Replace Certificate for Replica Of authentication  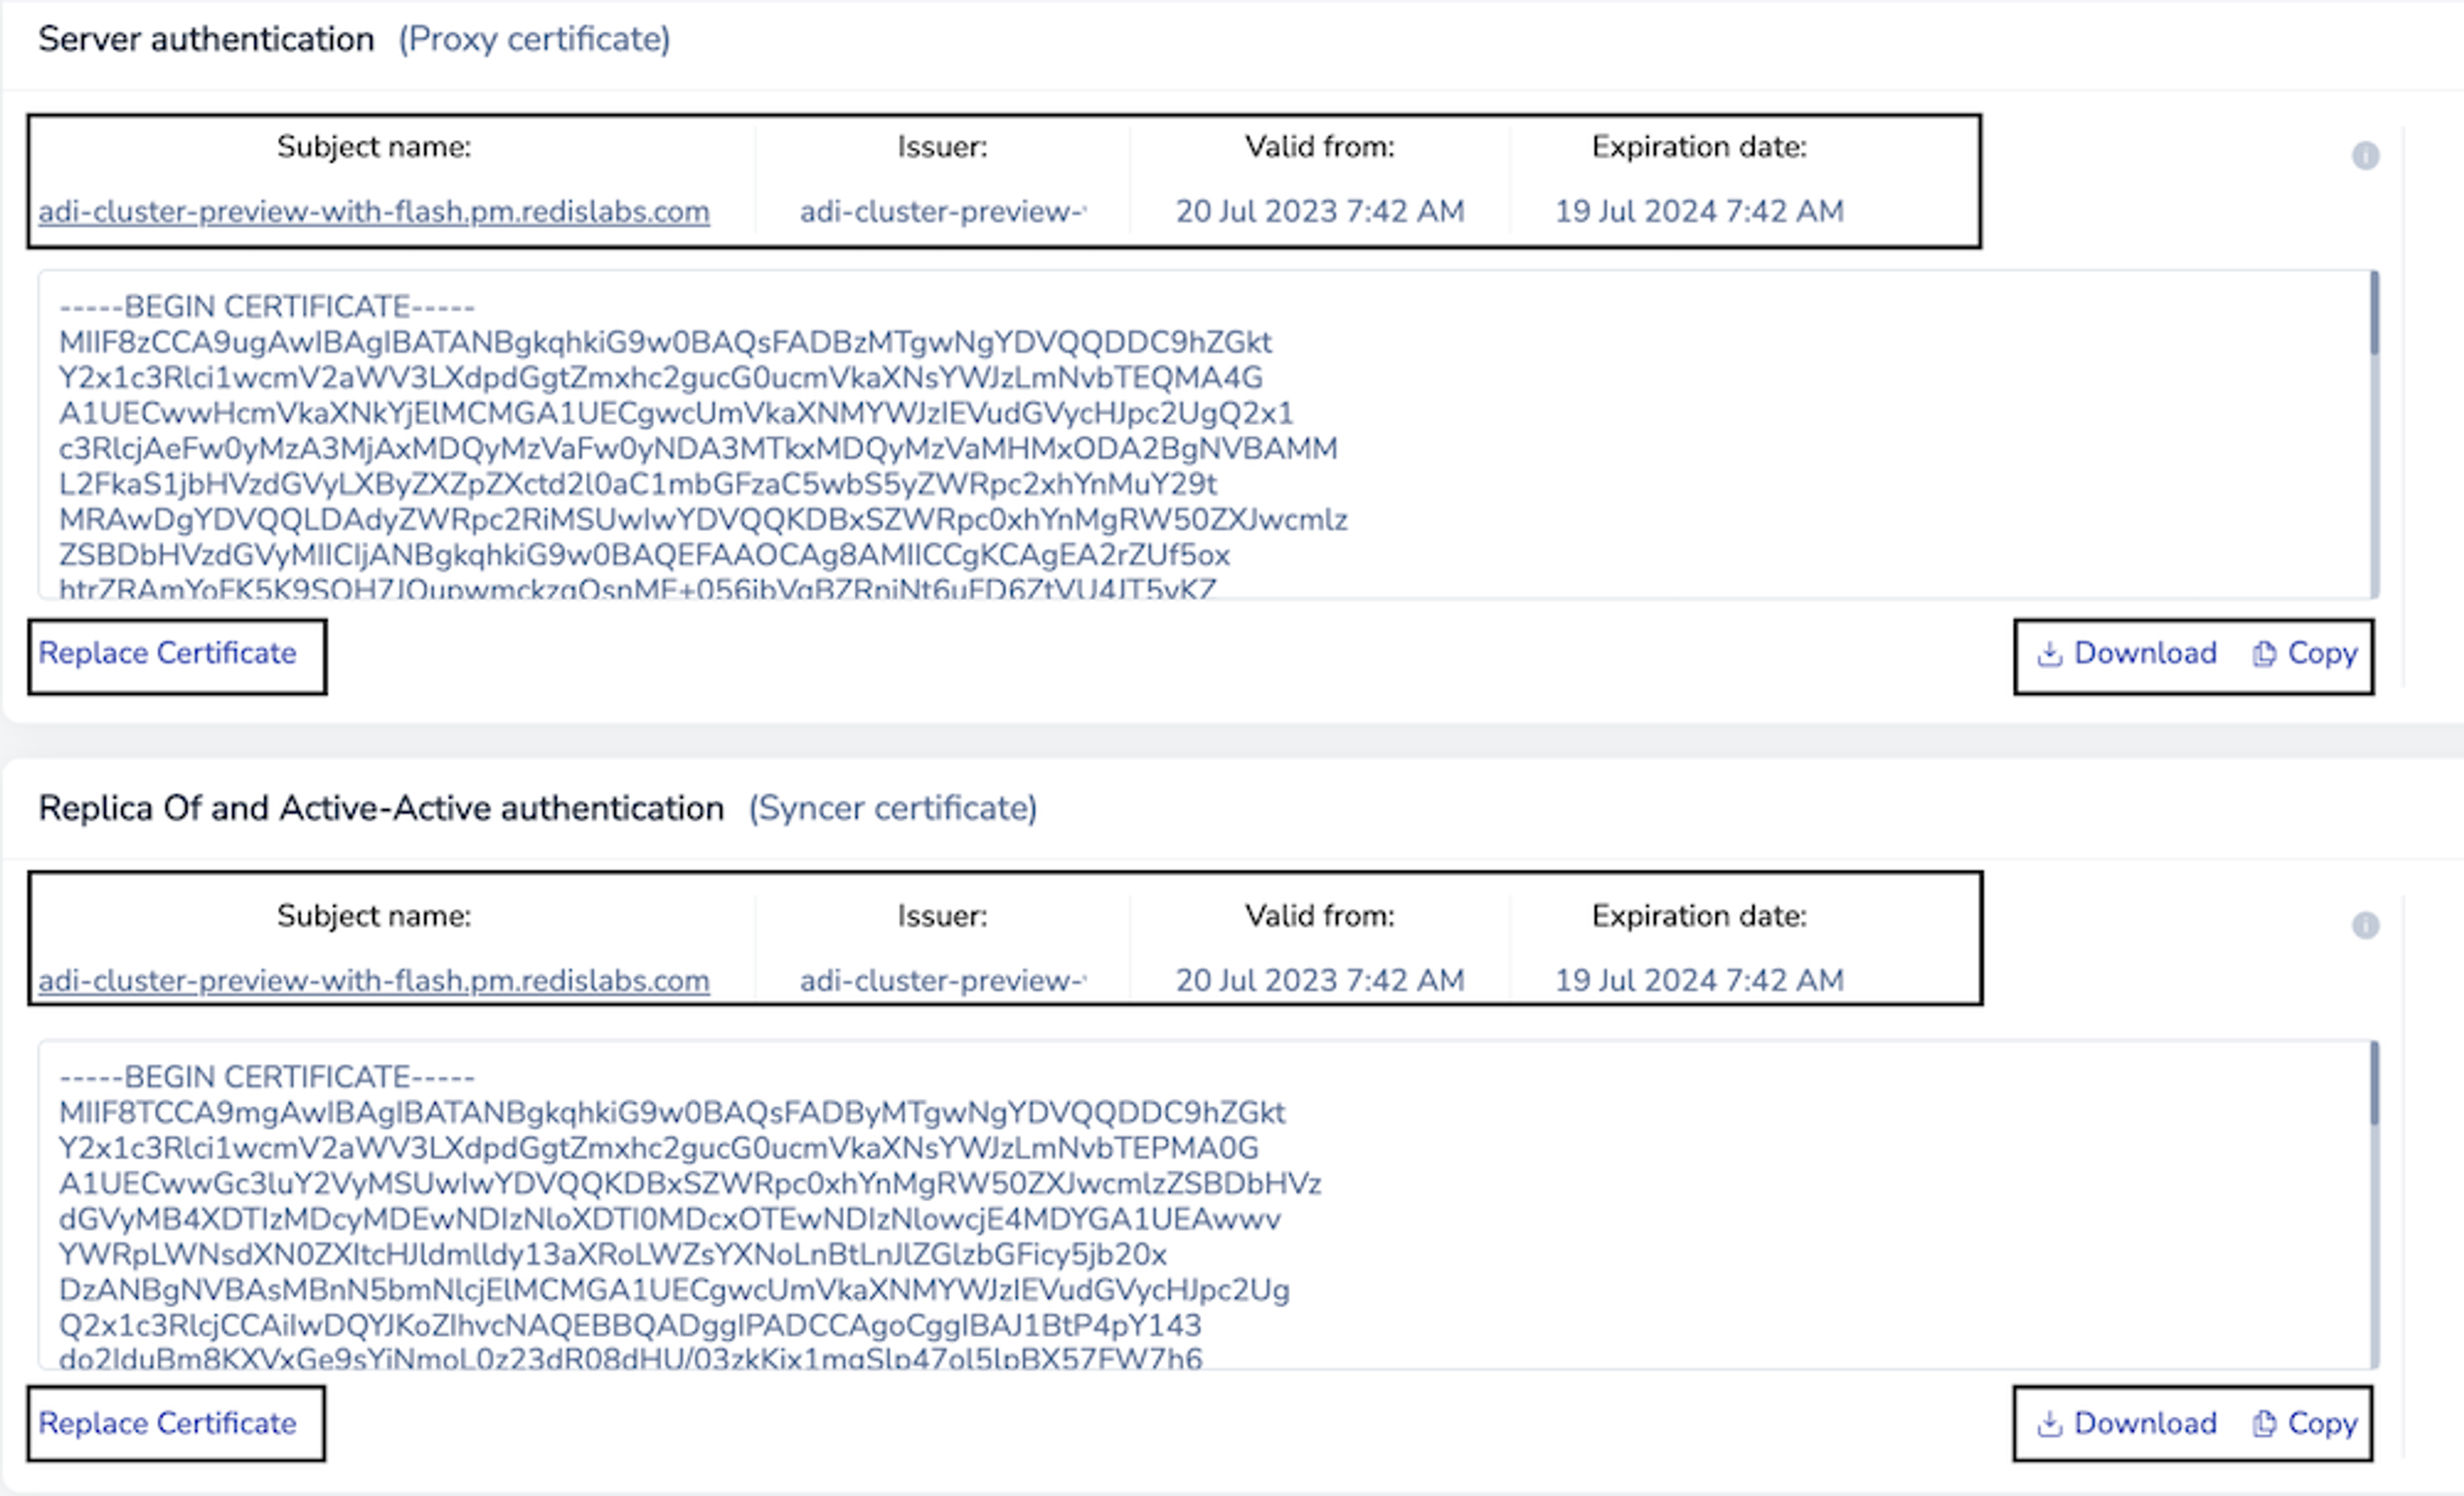168,1423
